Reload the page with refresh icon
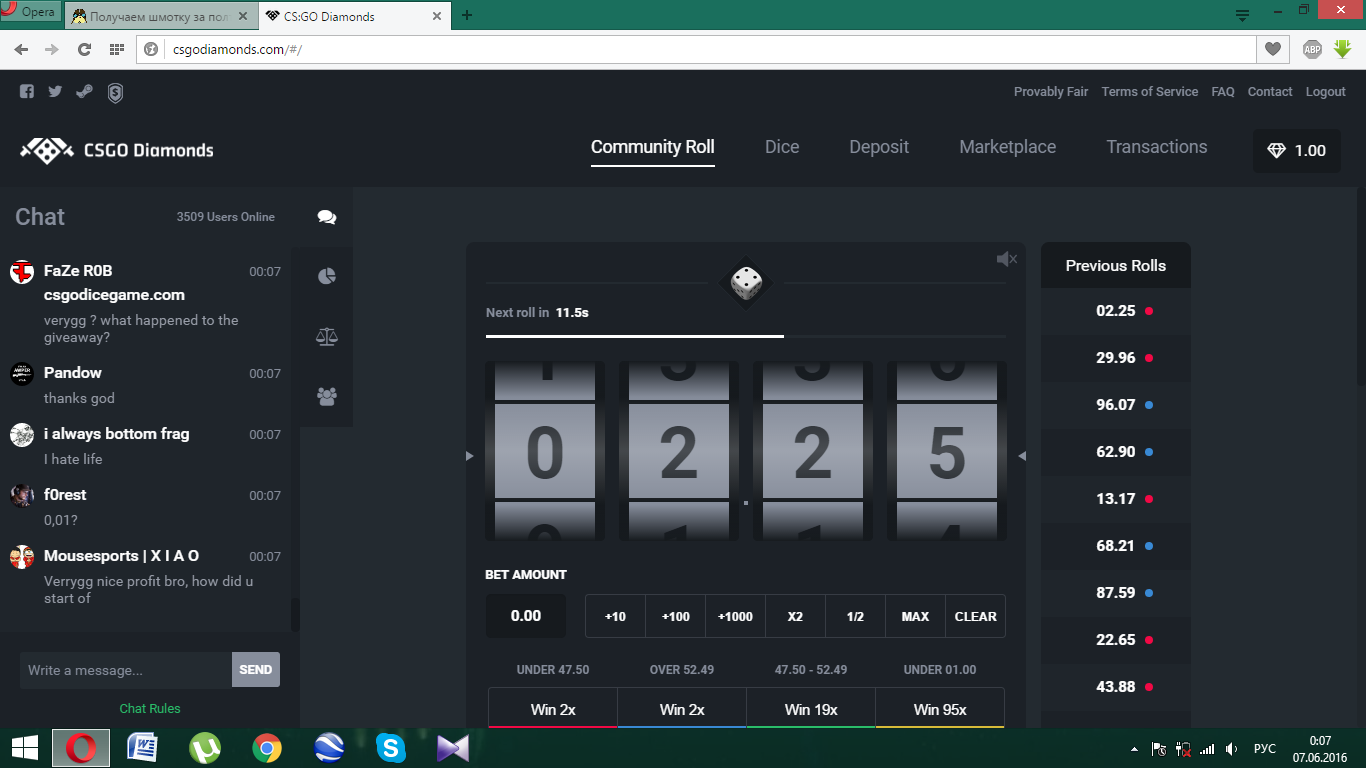1366x768 pixels. (84, 49)
